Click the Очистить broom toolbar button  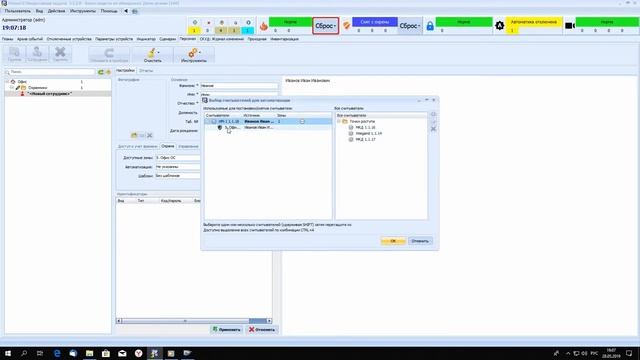(x=152, y=55)
